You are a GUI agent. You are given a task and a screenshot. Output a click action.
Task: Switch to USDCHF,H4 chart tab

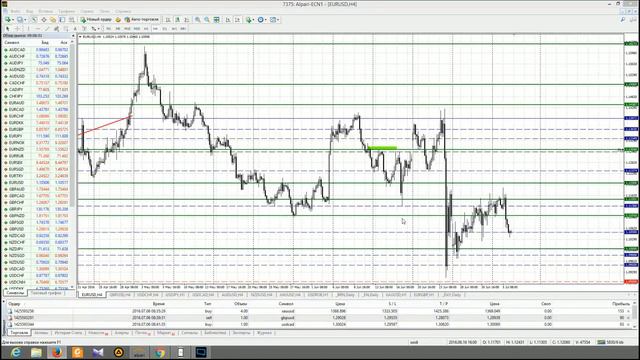click(x=148, y=295)
